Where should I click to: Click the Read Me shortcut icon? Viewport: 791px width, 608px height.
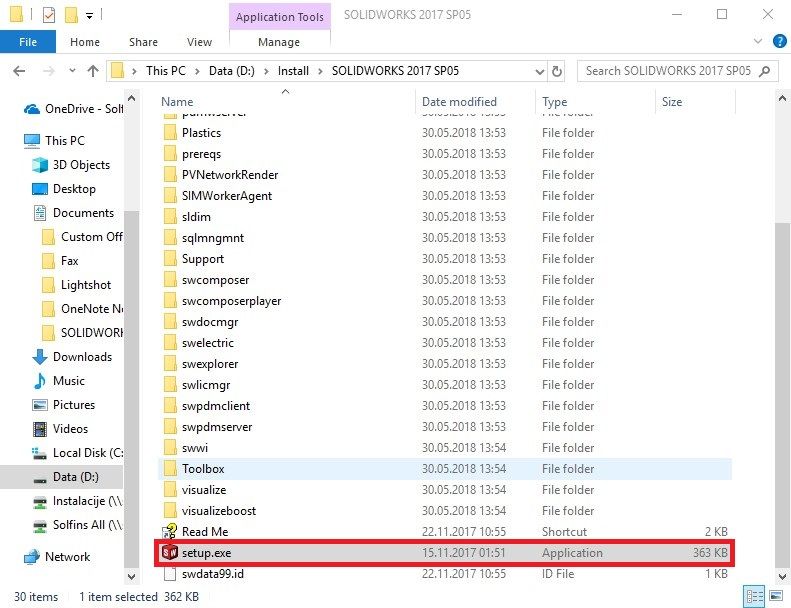[169, 532]
